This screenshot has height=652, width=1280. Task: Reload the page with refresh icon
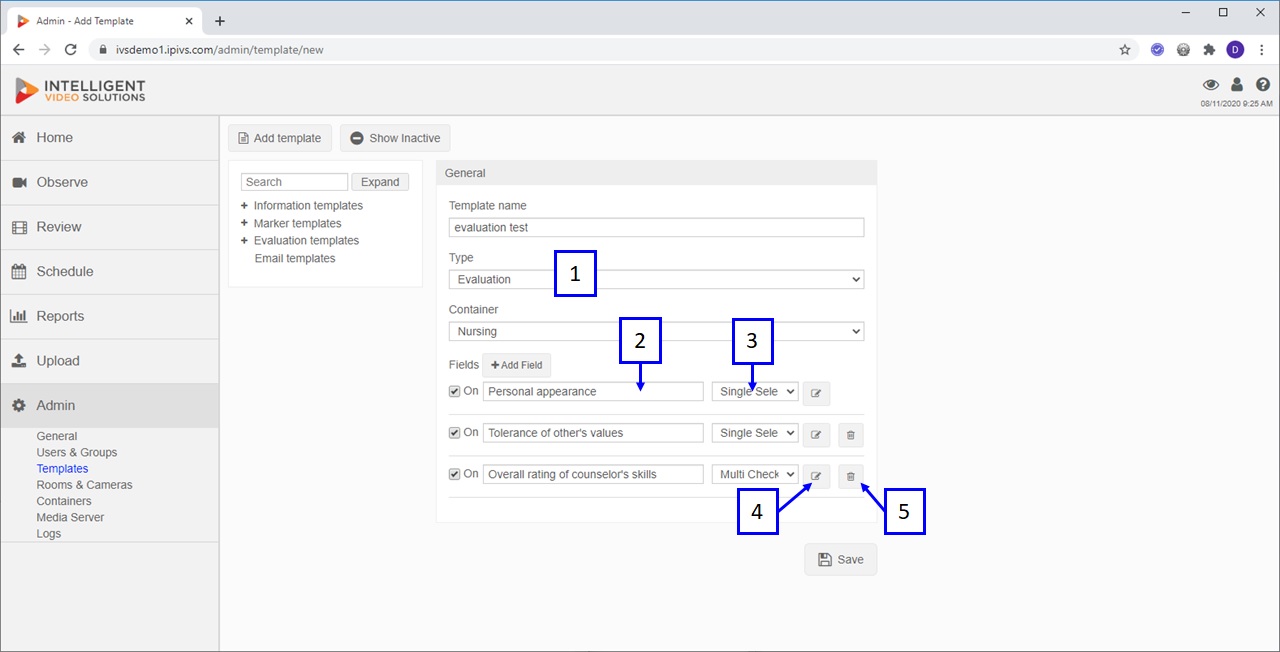coord(70,49)
